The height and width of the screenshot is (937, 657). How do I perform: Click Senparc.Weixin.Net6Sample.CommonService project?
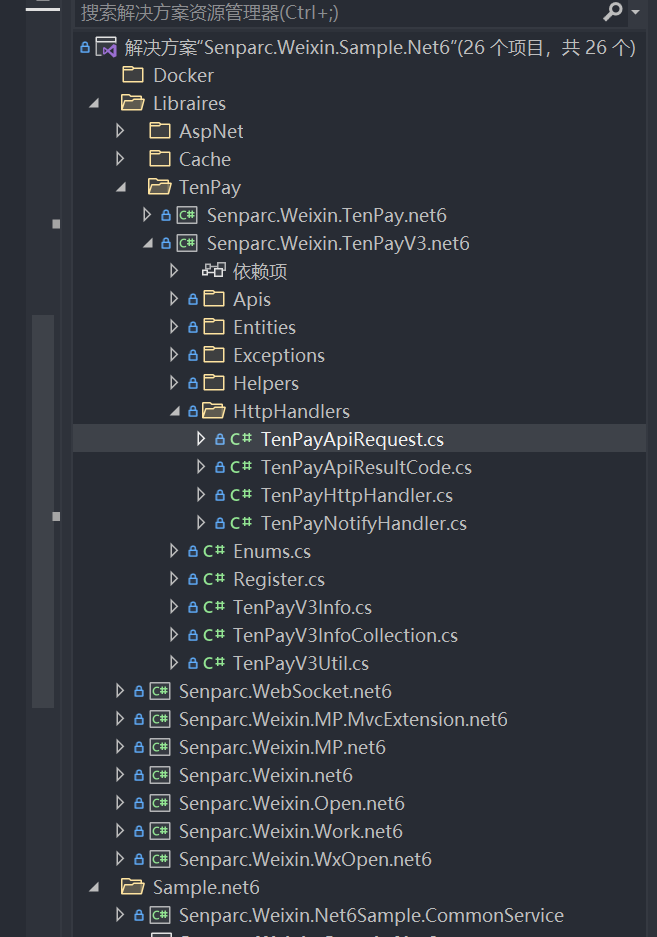click(x=369, y=914)
